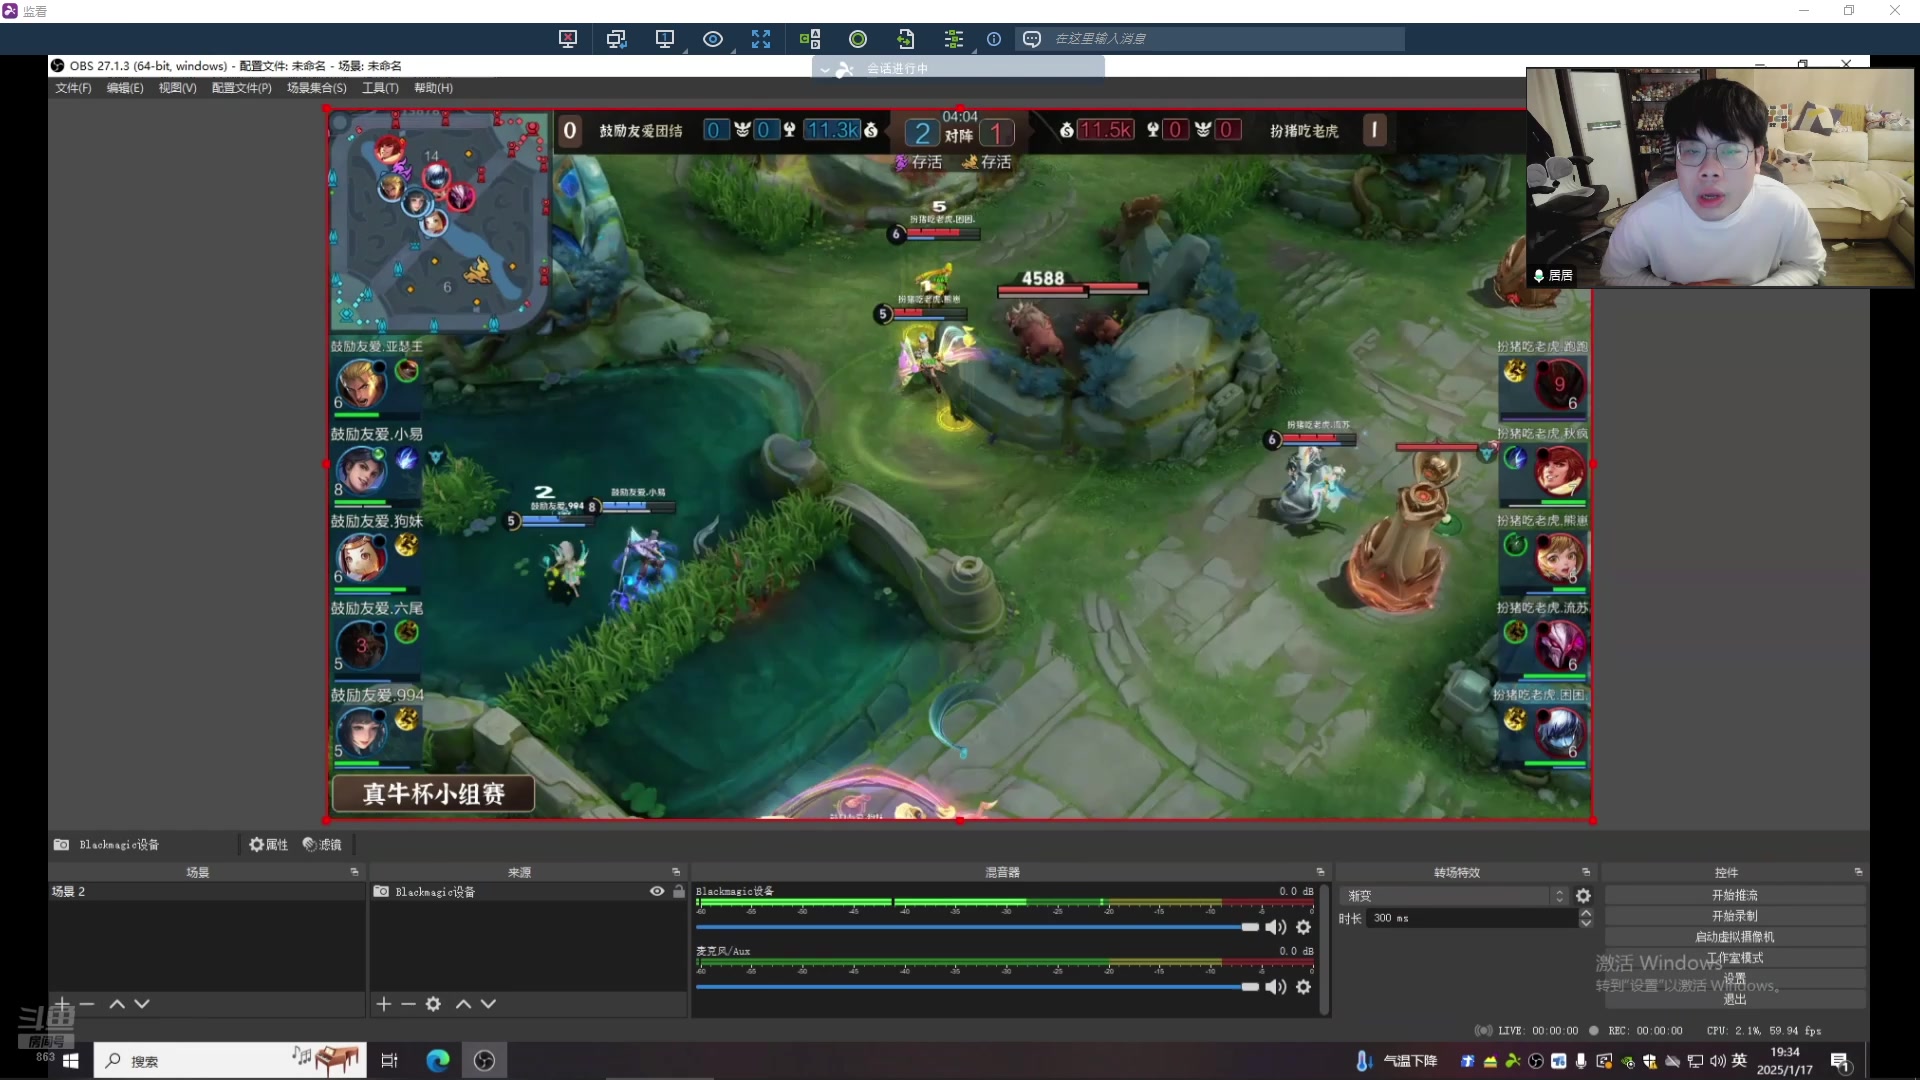The width and height of the screenshot is (1920, 1080).
Task: Float the 场景 dock with its popout icon
Action: 354,872
